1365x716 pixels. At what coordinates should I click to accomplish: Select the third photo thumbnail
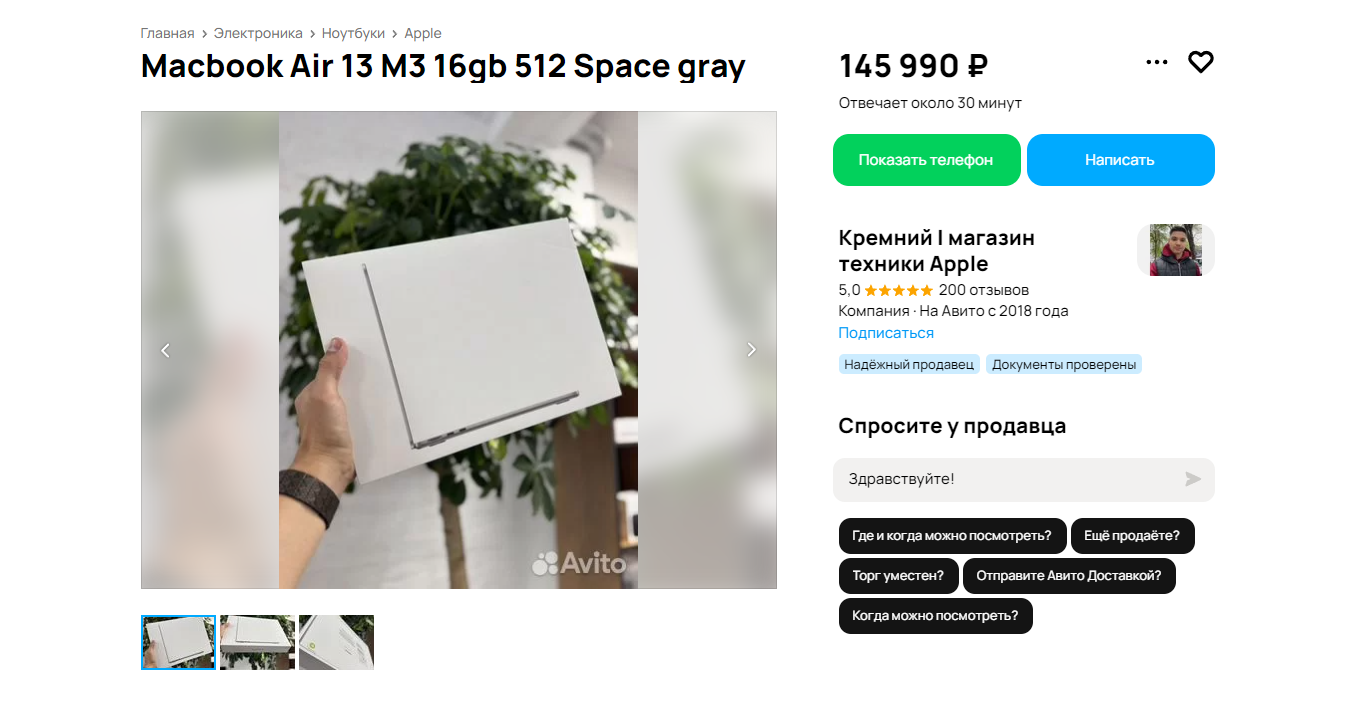[x=336, y=642]
